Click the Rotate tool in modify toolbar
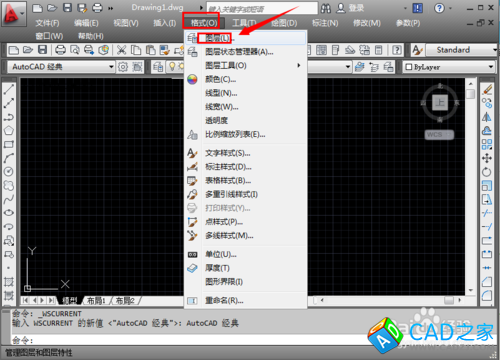Viewport: 500px width, 360px height. pyautogui.click(x=487, y=172)
